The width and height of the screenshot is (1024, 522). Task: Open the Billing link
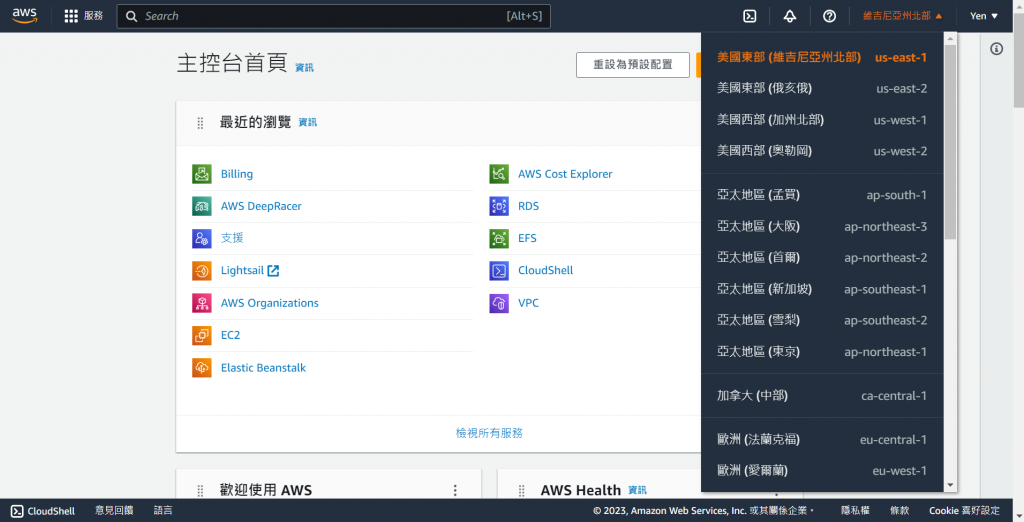point(236,174)
